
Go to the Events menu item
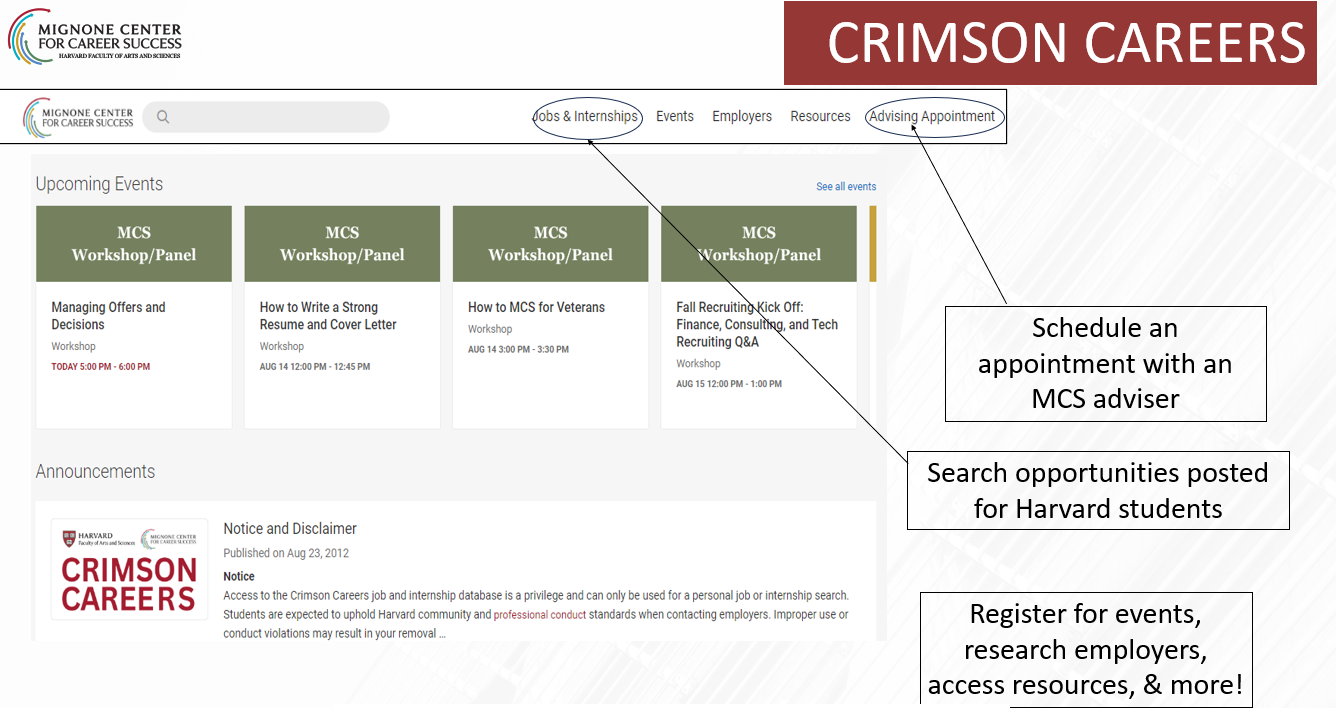click(x=675, y=116)
